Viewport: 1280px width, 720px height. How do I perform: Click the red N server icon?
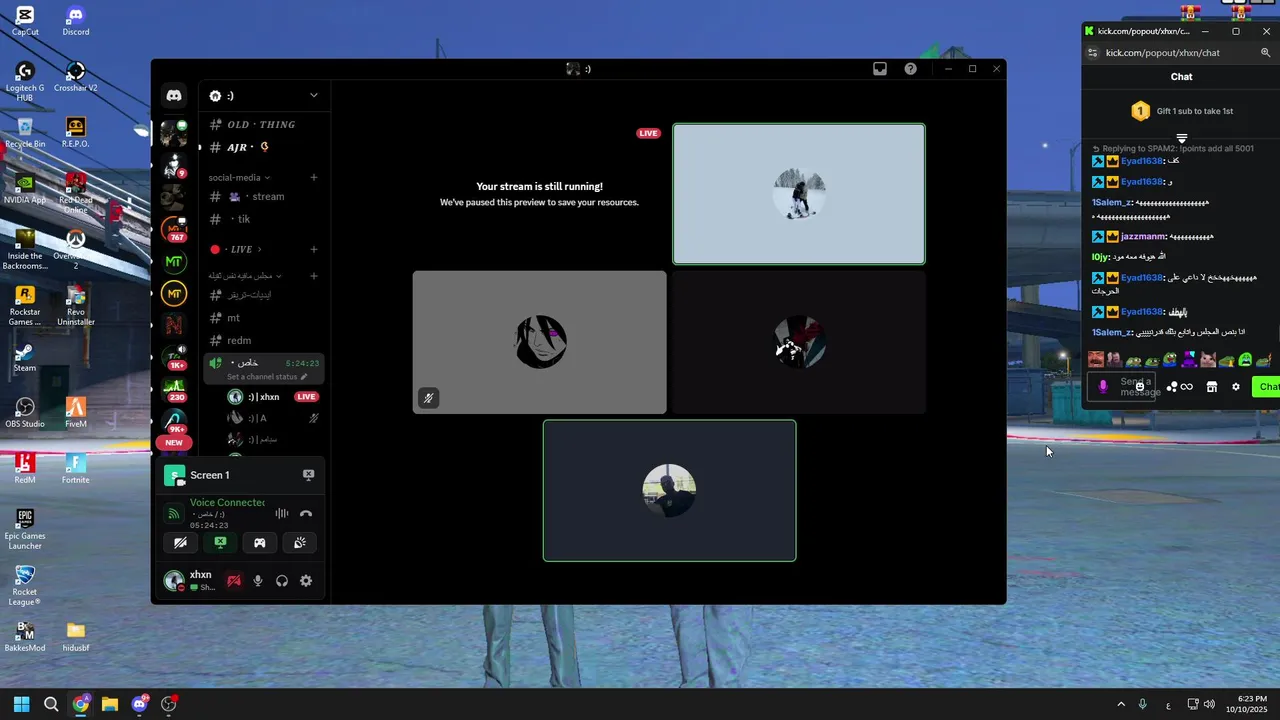pyautogui.click(x=174, y=325)
